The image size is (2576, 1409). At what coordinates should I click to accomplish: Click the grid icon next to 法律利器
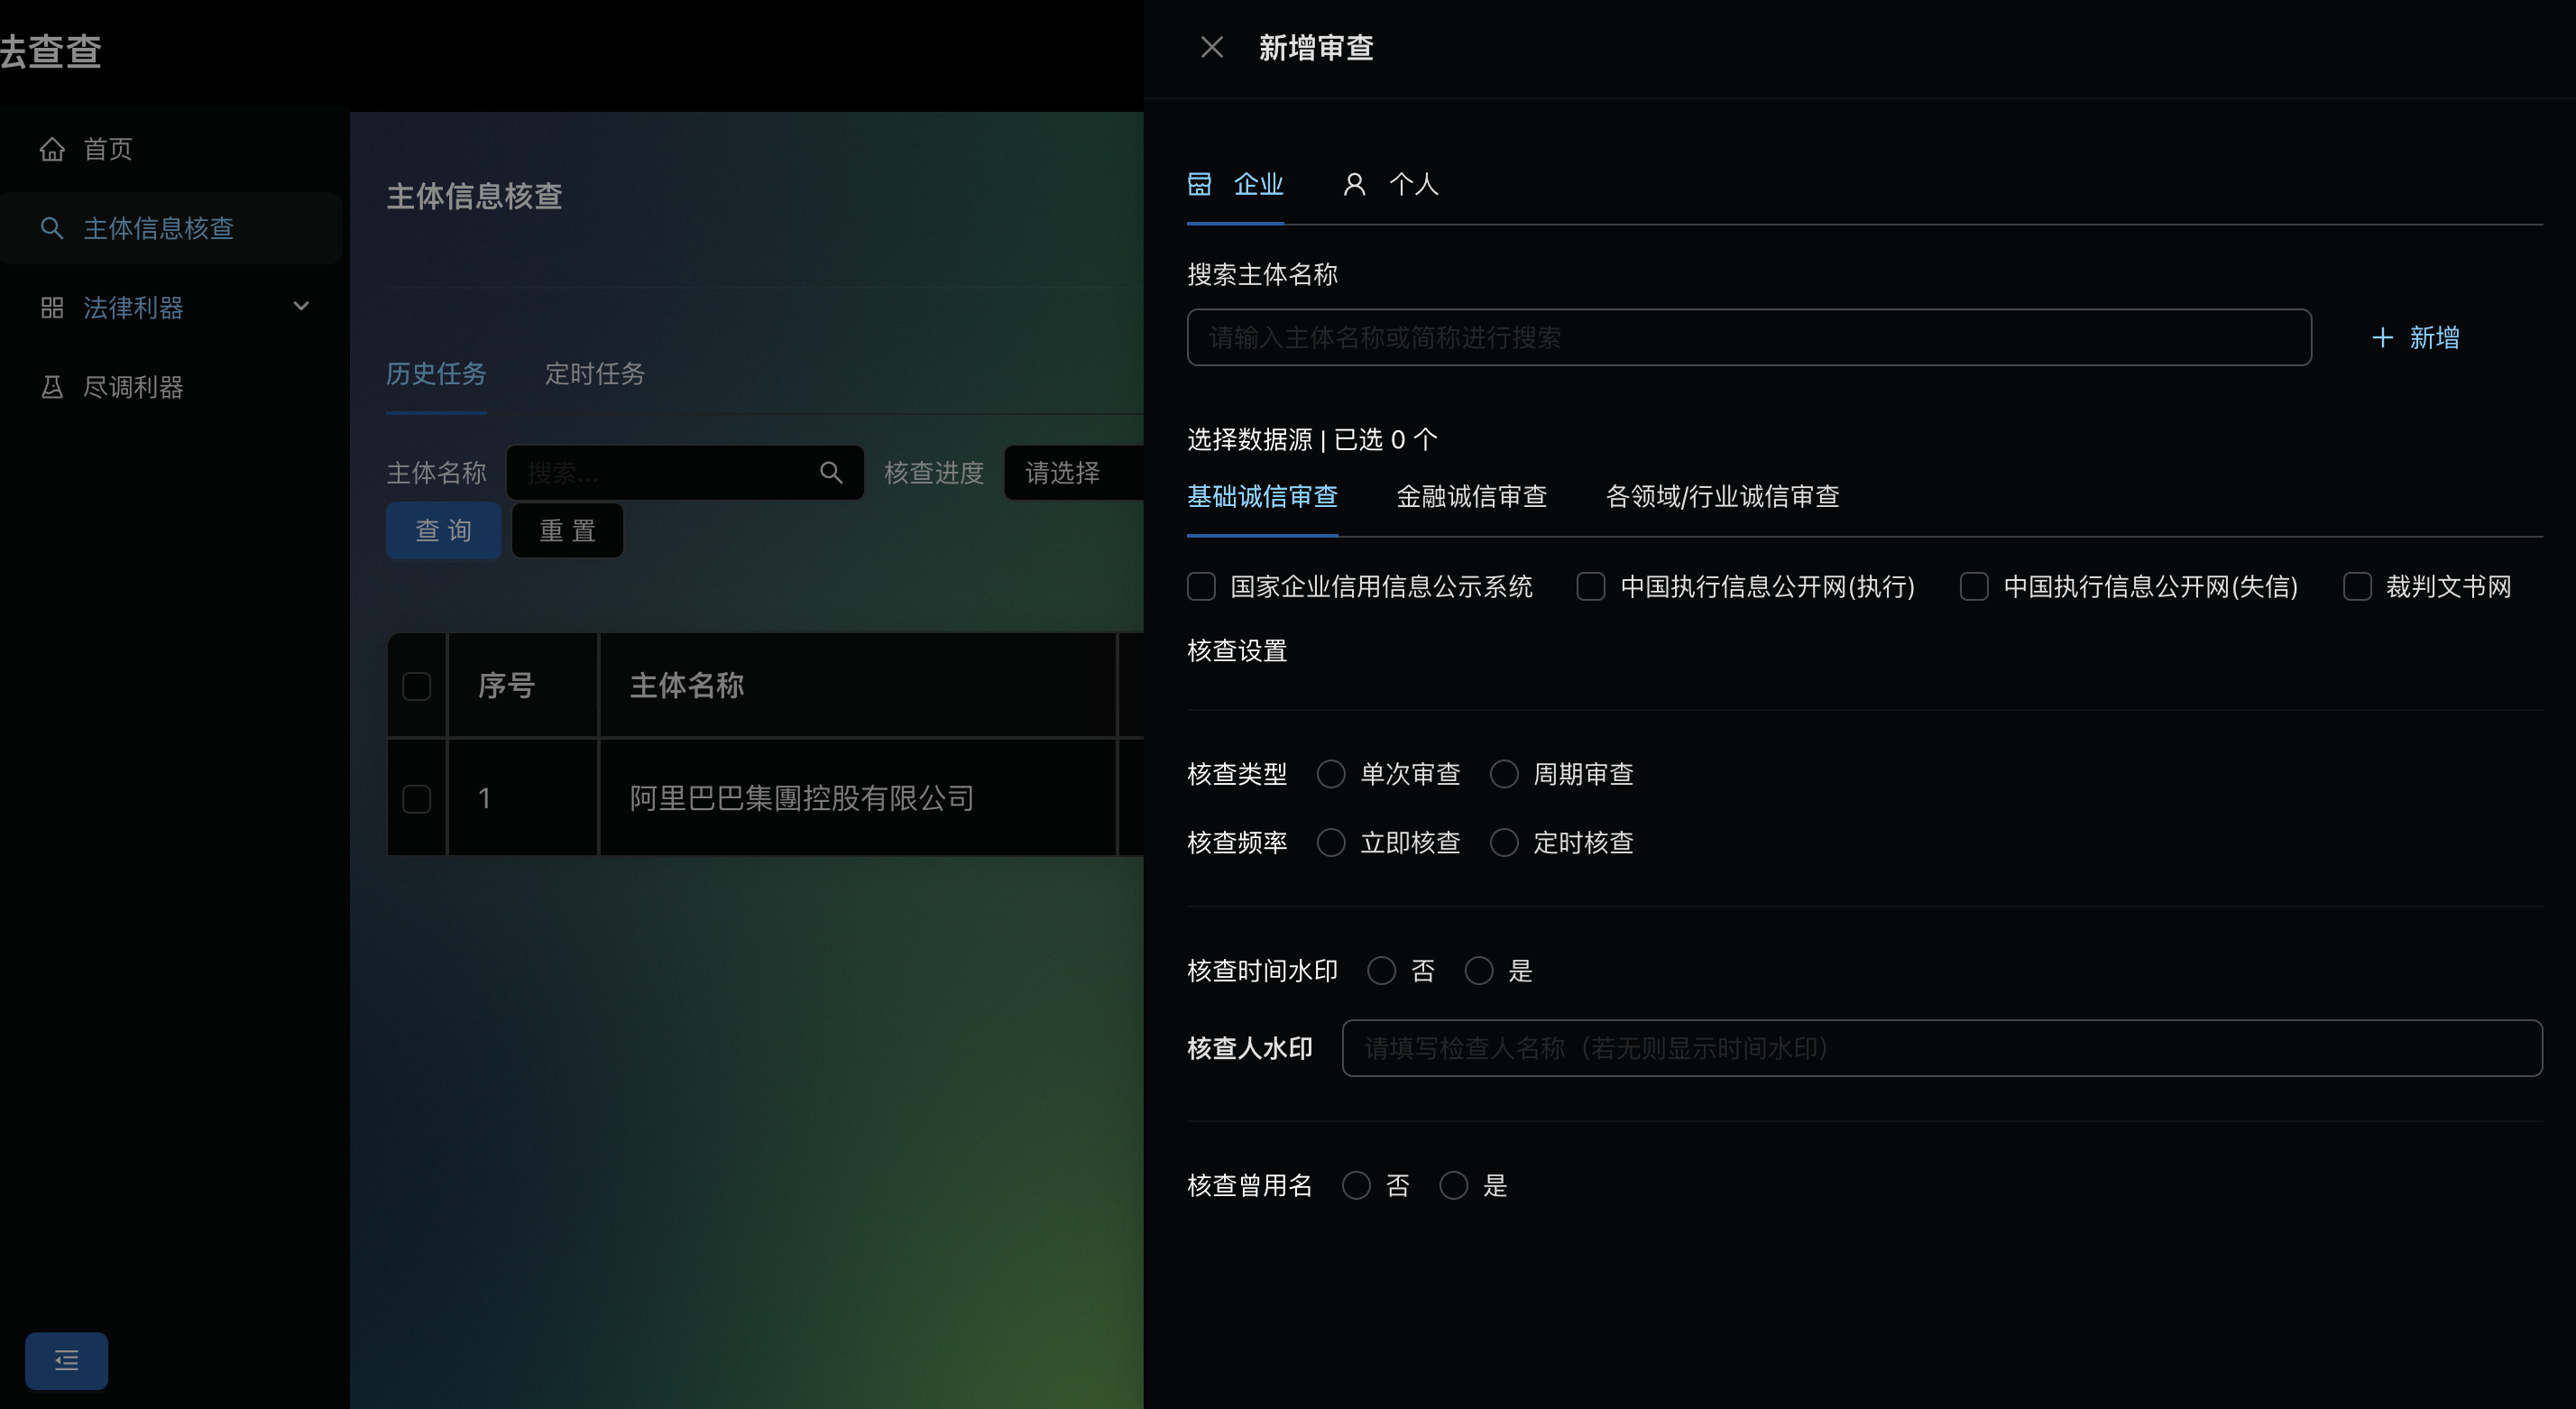tap(52, 307)
